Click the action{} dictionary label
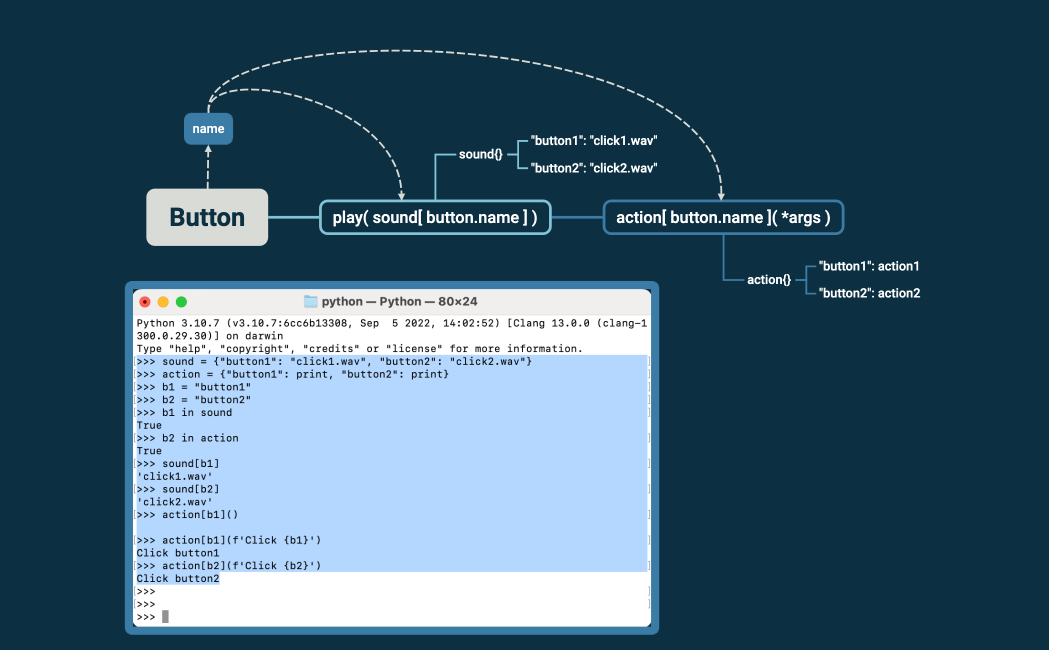Viewport: 1049px width, 650px height. tap(769, 279)
